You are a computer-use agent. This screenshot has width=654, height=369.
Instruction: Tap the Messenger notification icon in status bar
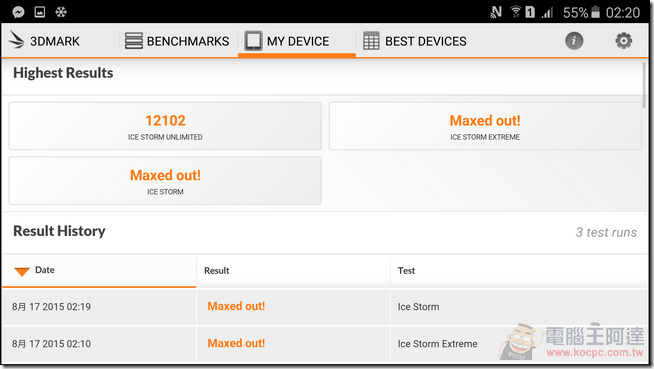click(18, 12)
